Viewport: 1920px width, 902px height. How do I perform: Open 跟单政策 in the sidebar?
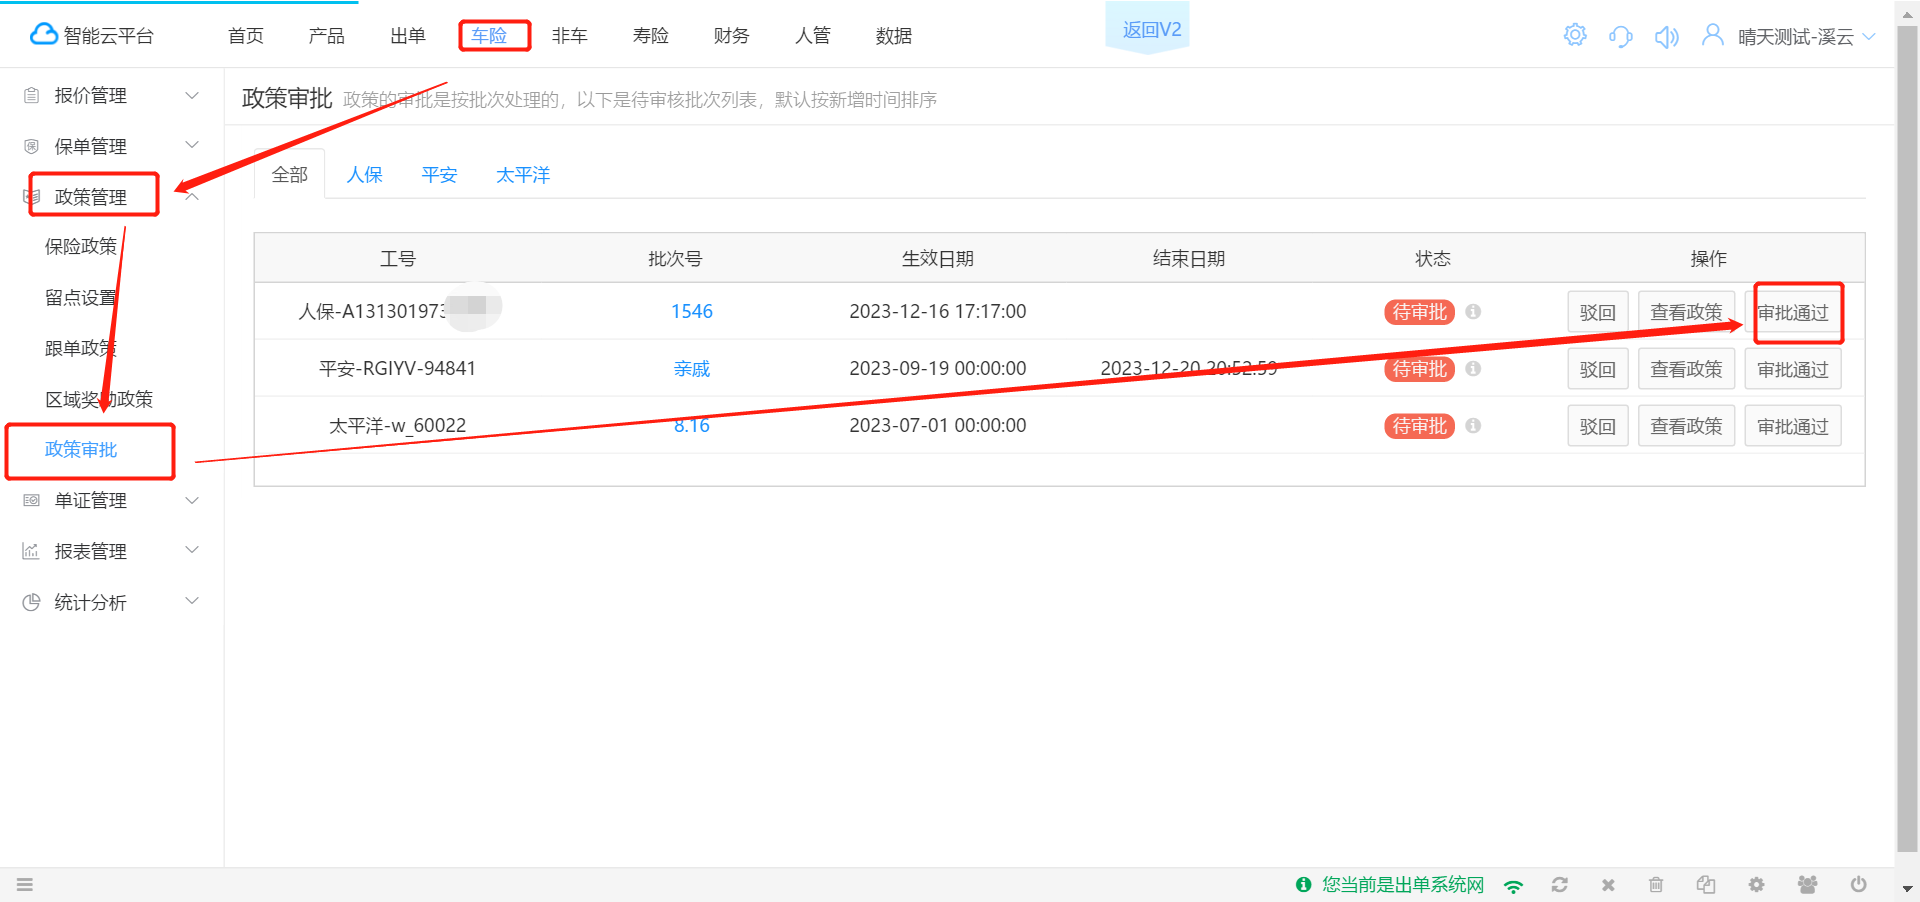tap(81, 348)
